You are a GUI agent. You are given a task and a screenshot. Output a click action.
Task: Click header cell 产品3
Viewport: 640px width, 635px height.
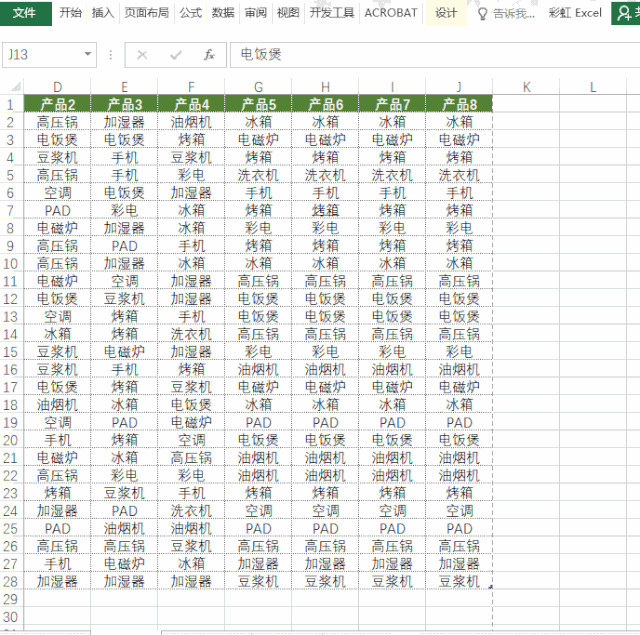(x=124, y=104)
